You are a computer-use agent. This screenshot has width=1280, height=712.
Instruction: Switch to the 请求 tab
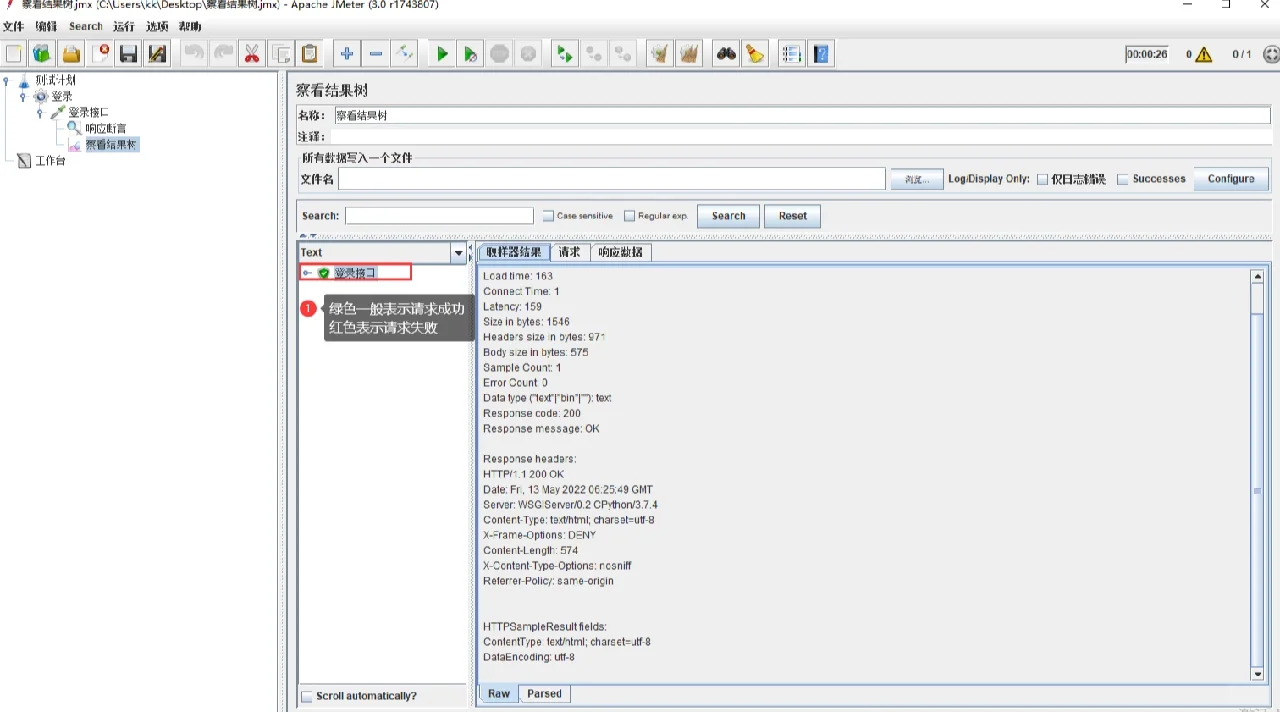coord(570,252)
